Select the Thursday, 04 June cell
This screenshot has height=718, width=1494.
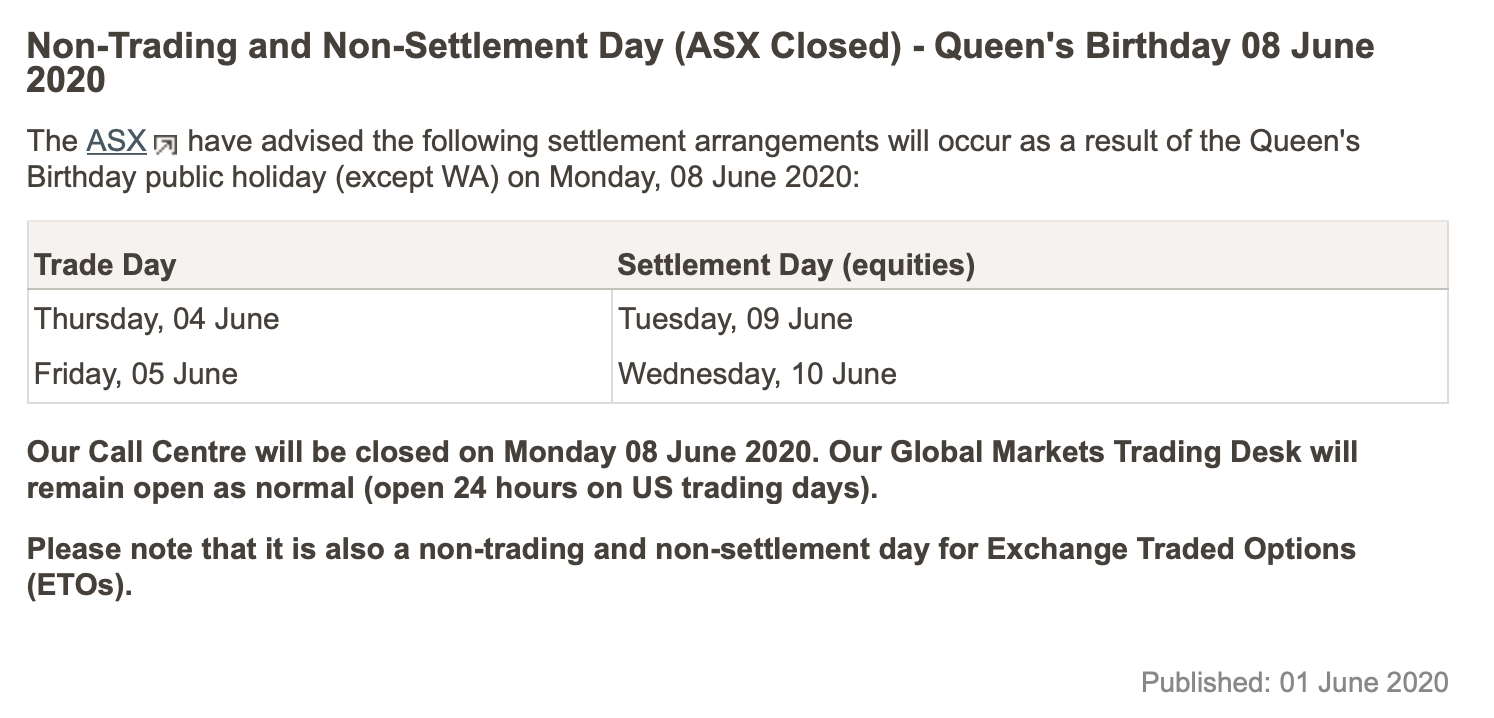point(320,320)
